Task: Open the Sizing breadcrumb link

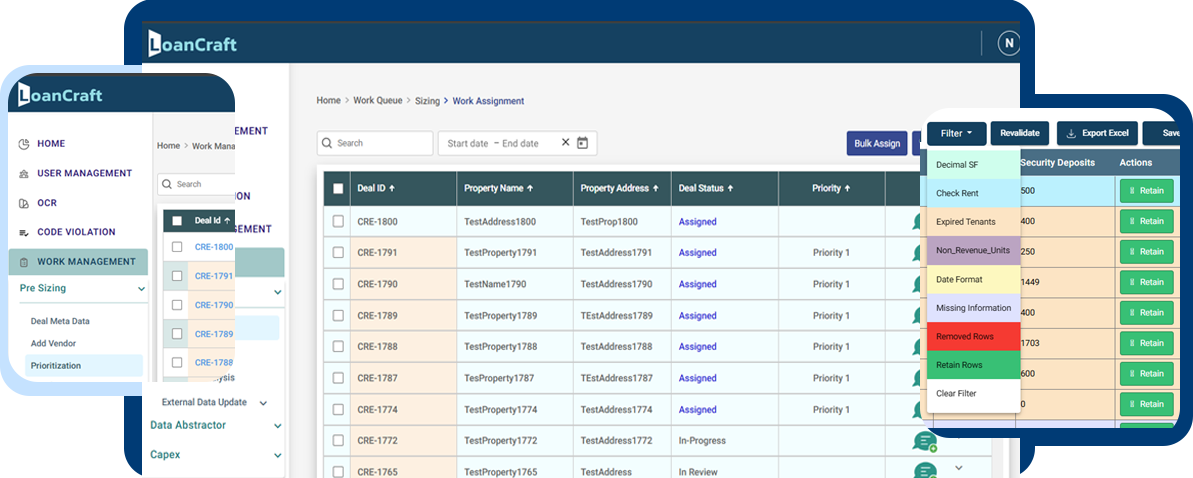Action: (428, 100)
